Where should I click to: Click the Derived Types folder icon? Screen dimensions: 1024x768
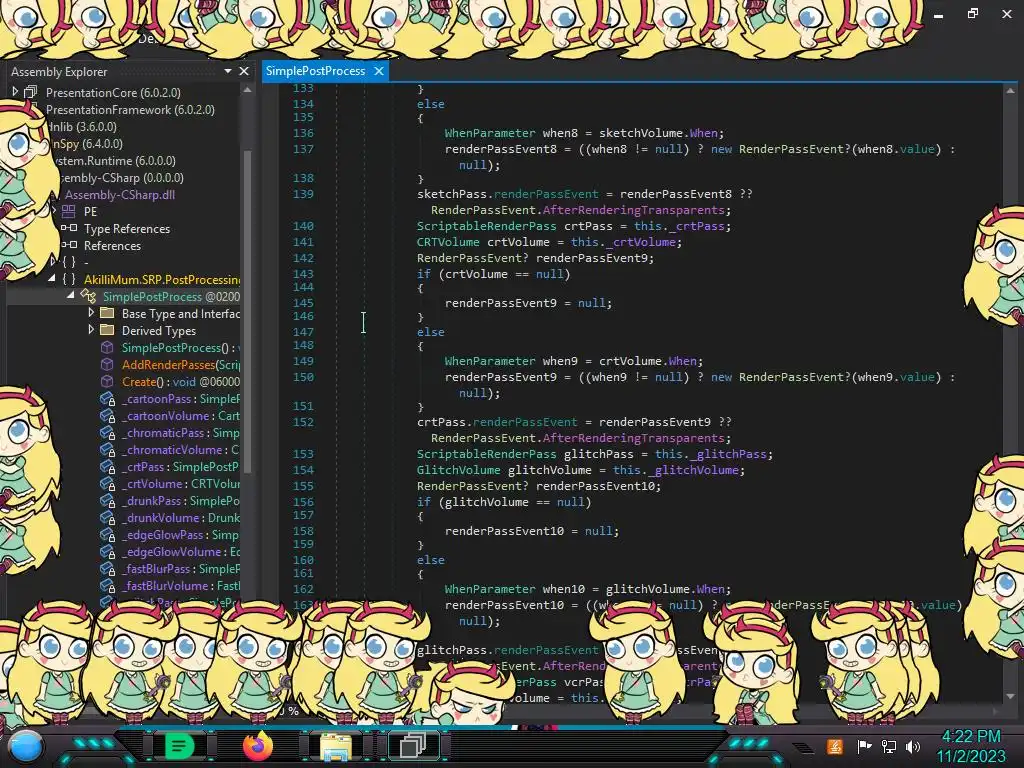tap(107, 330)
